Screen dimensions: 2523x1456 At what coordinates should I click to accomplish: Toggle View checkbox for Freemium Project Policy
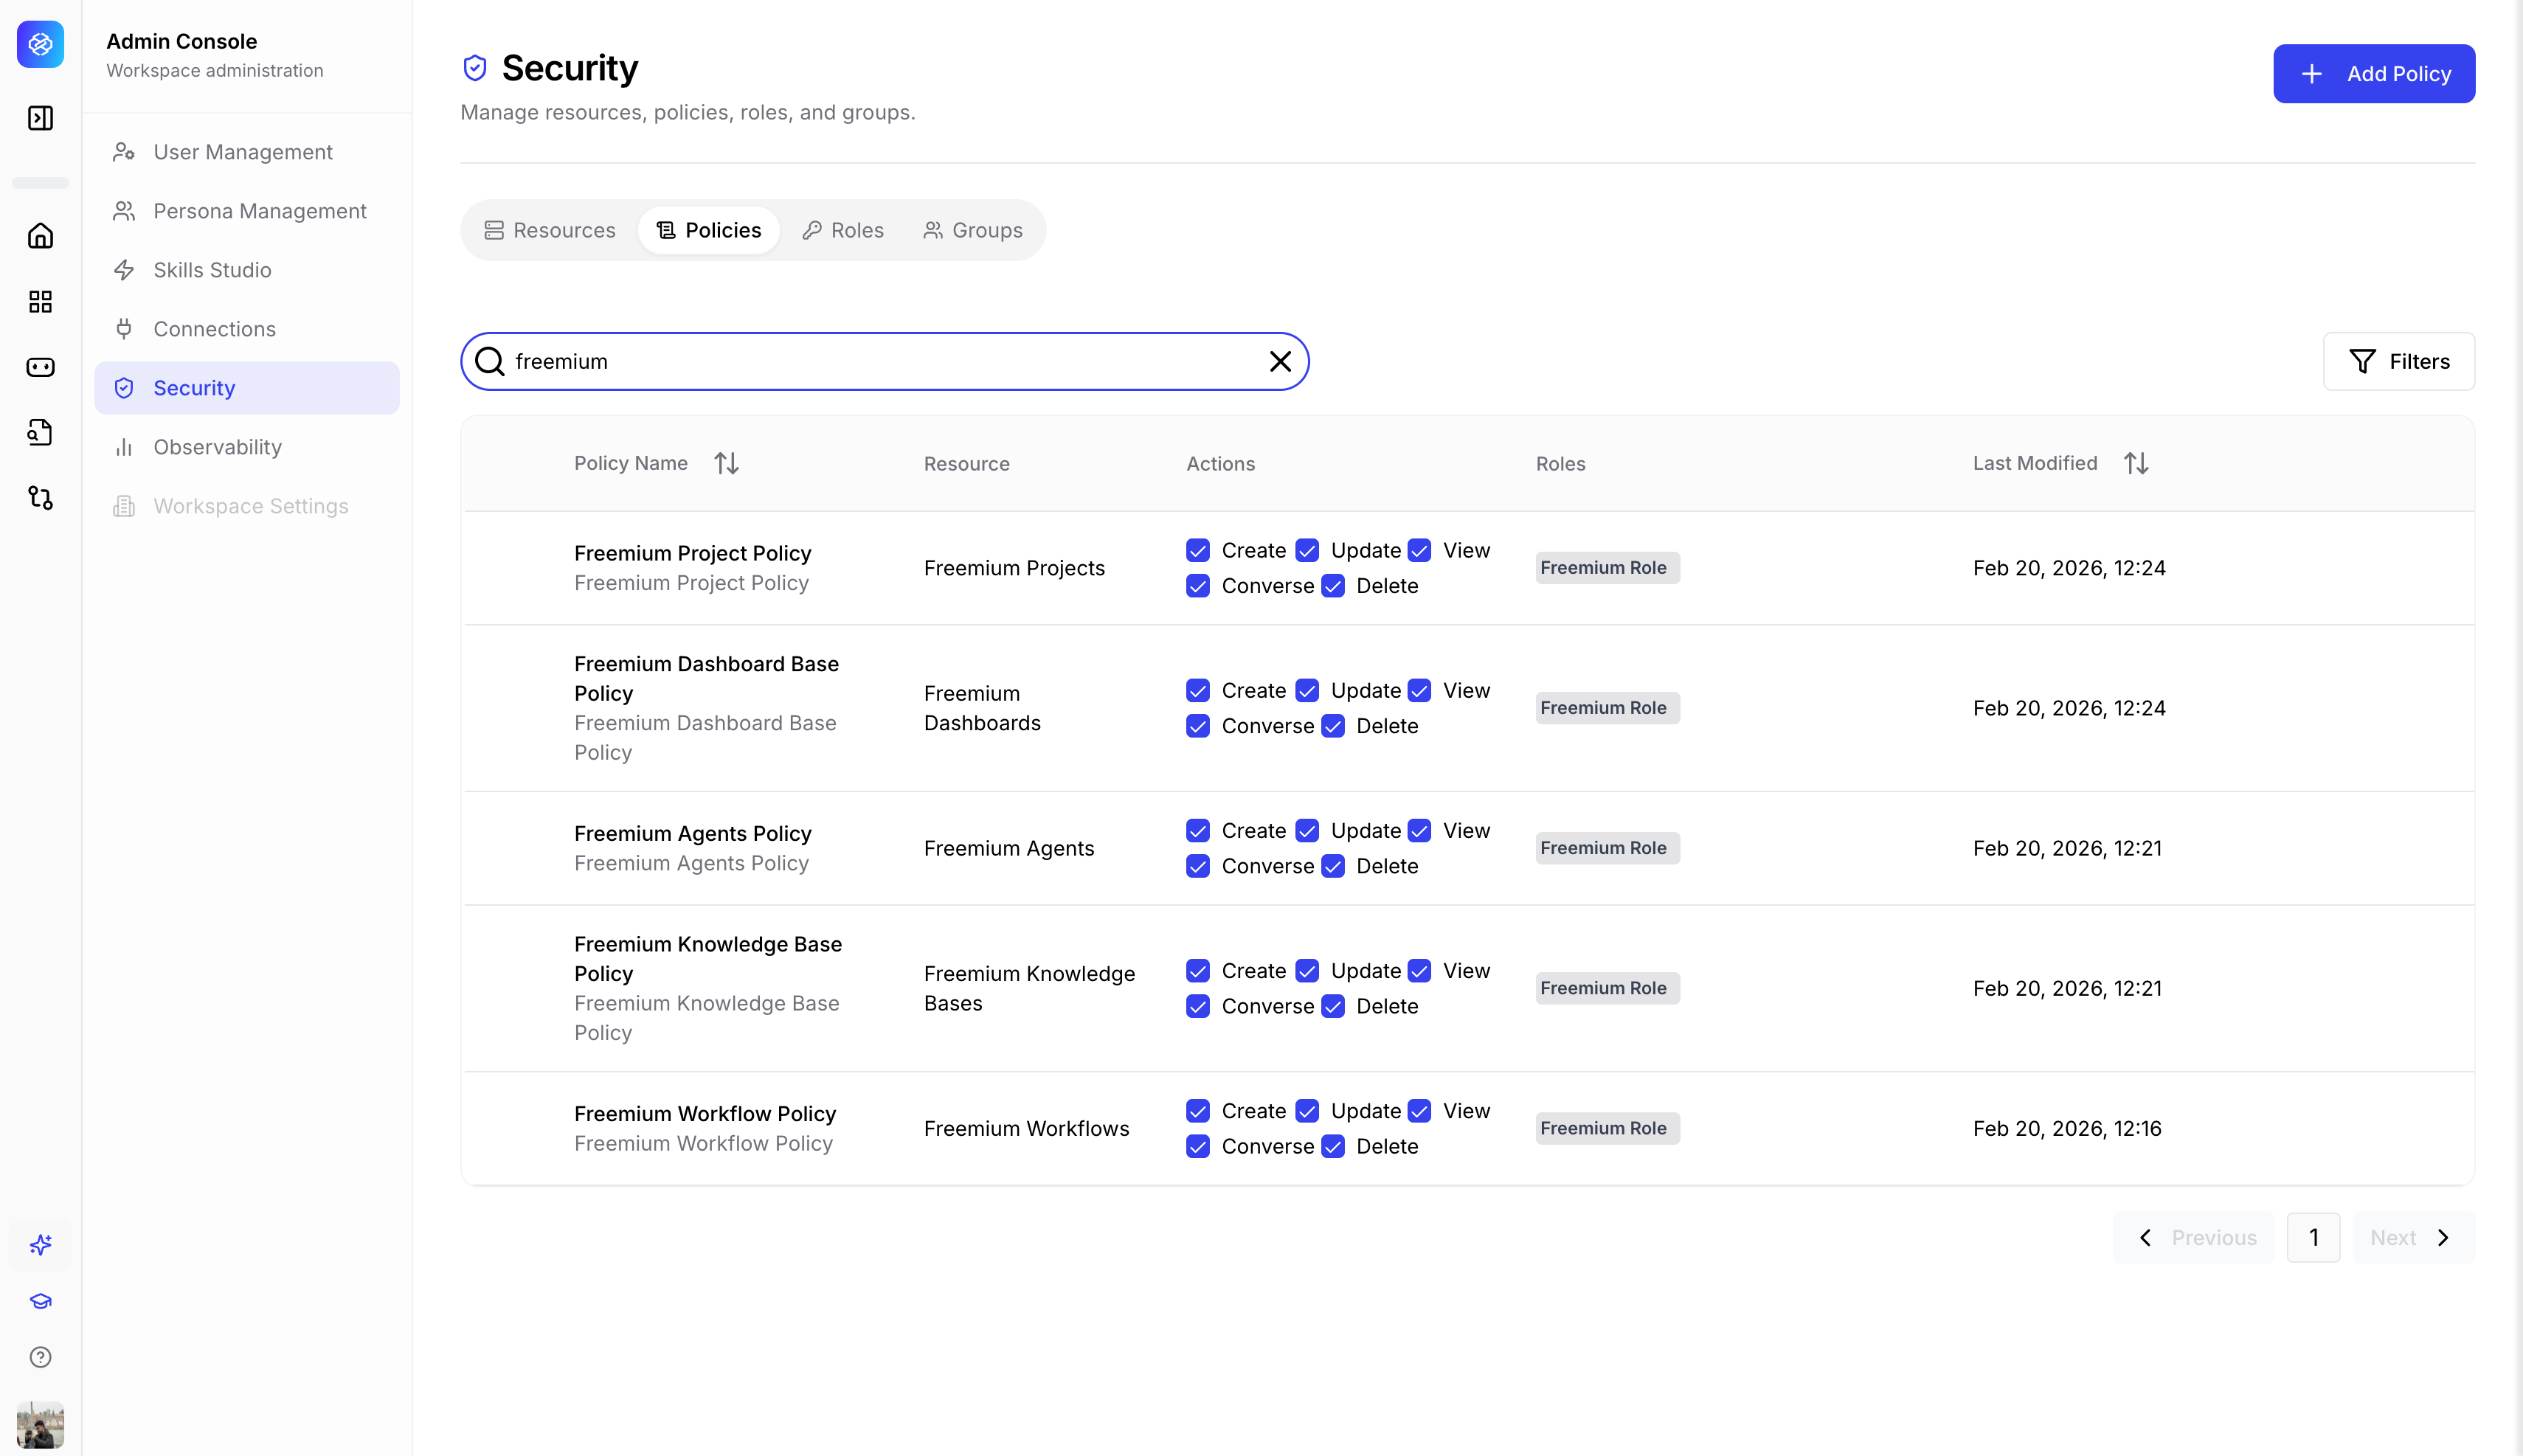(x=1419, y=551)
